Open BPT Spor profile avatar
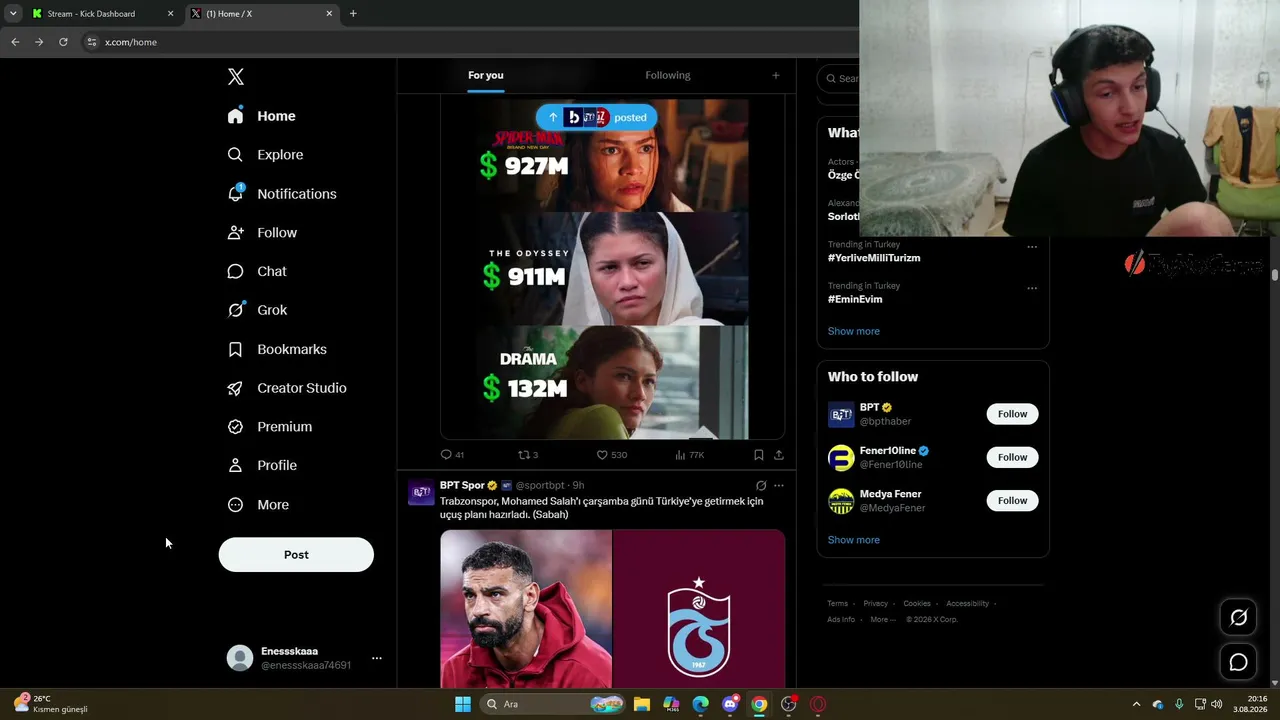This screenshot has height=720, width=1280. click(x=421, y=492)
